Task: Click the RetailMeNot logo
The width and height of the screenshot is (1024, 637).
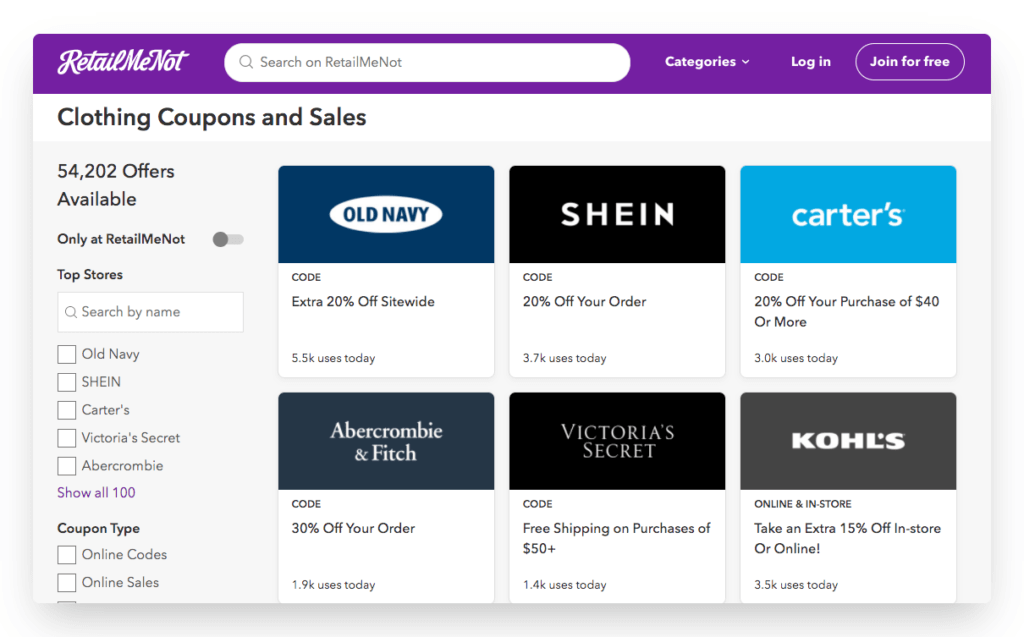Action: coord(123,62)
